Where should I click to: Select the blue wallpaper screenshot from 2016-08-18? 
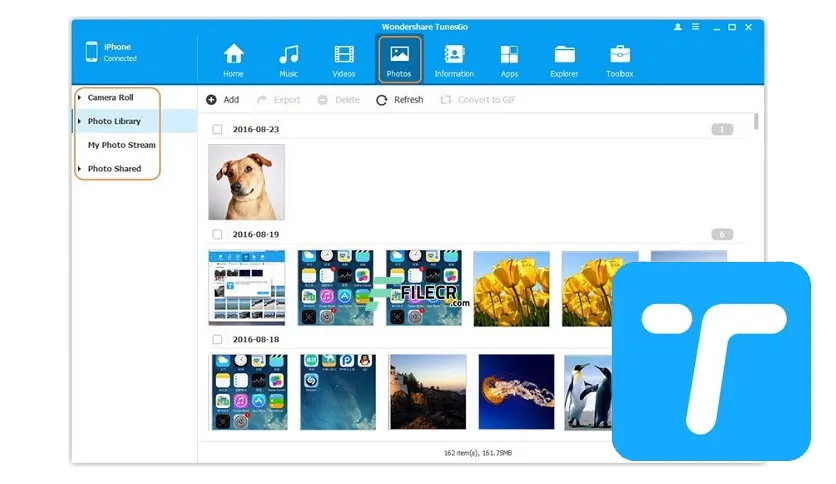(338, 392)
